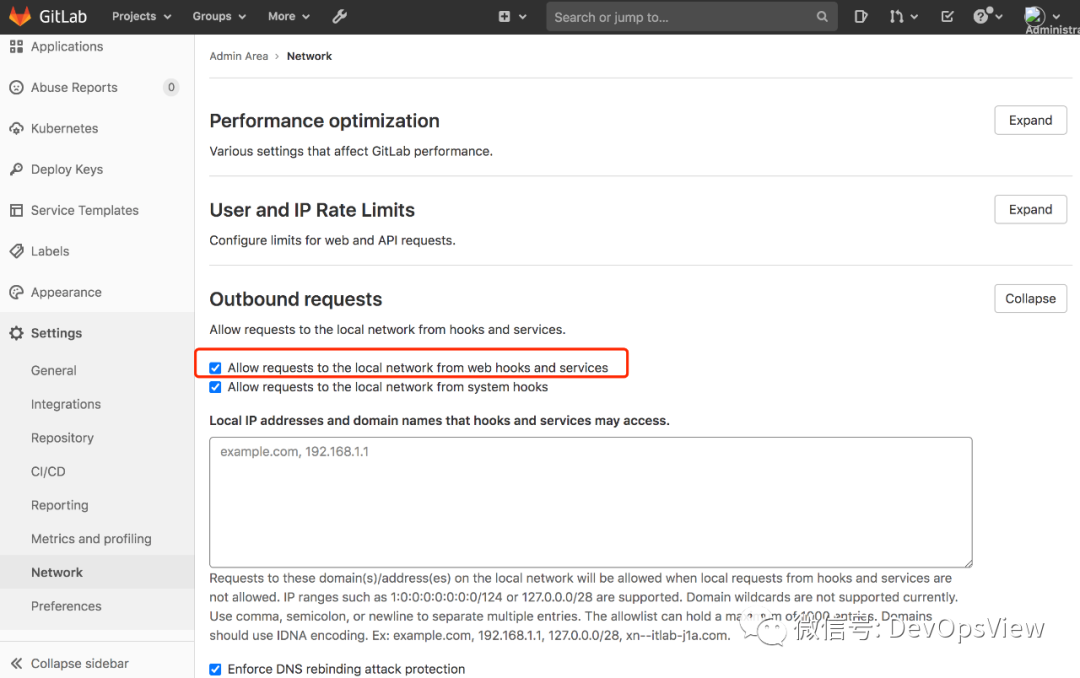Open CI/CD settings
This screenshot has width=1080, height=678.
tap(48, 472)
